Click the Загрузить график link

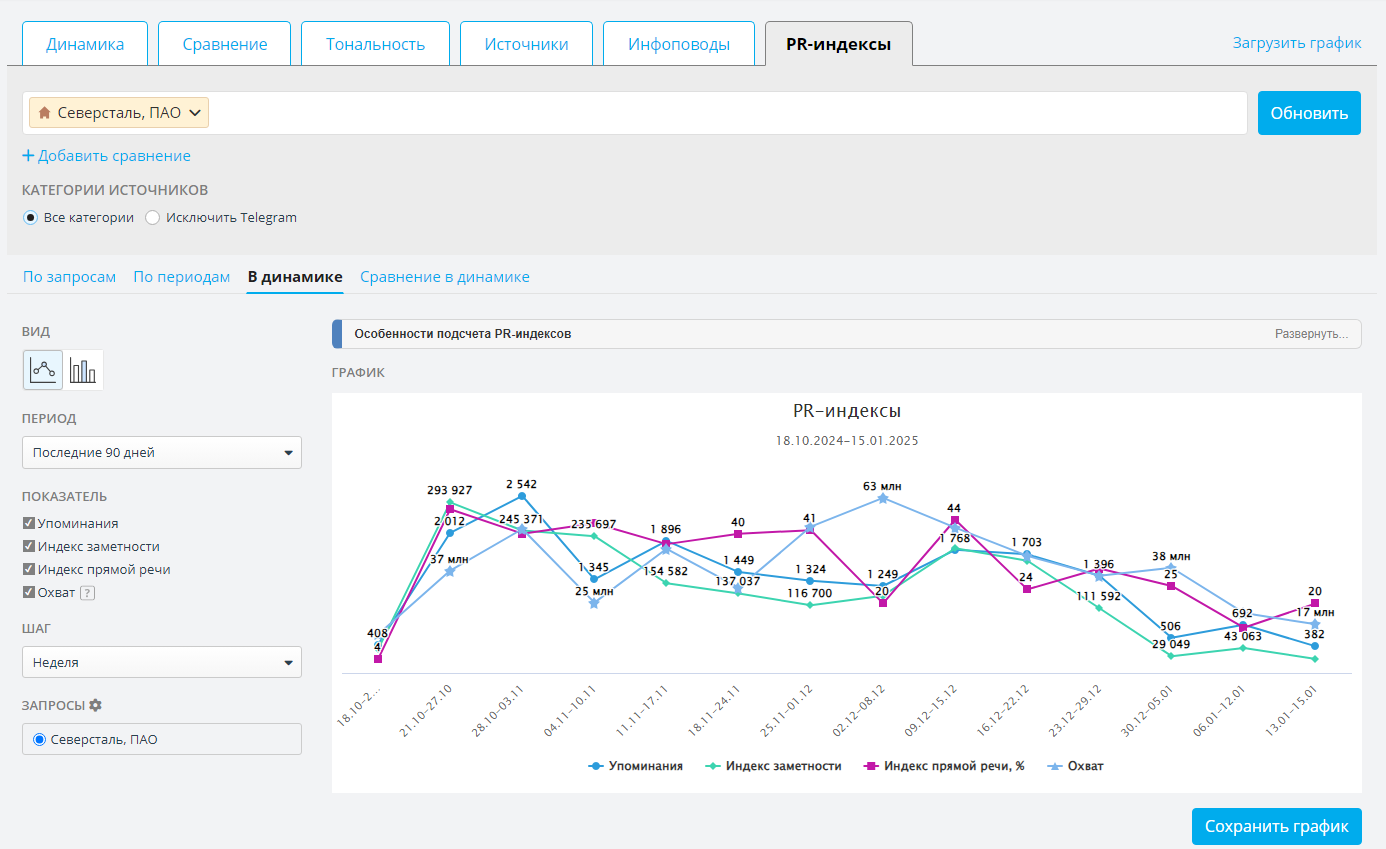tap(1297, 43)
